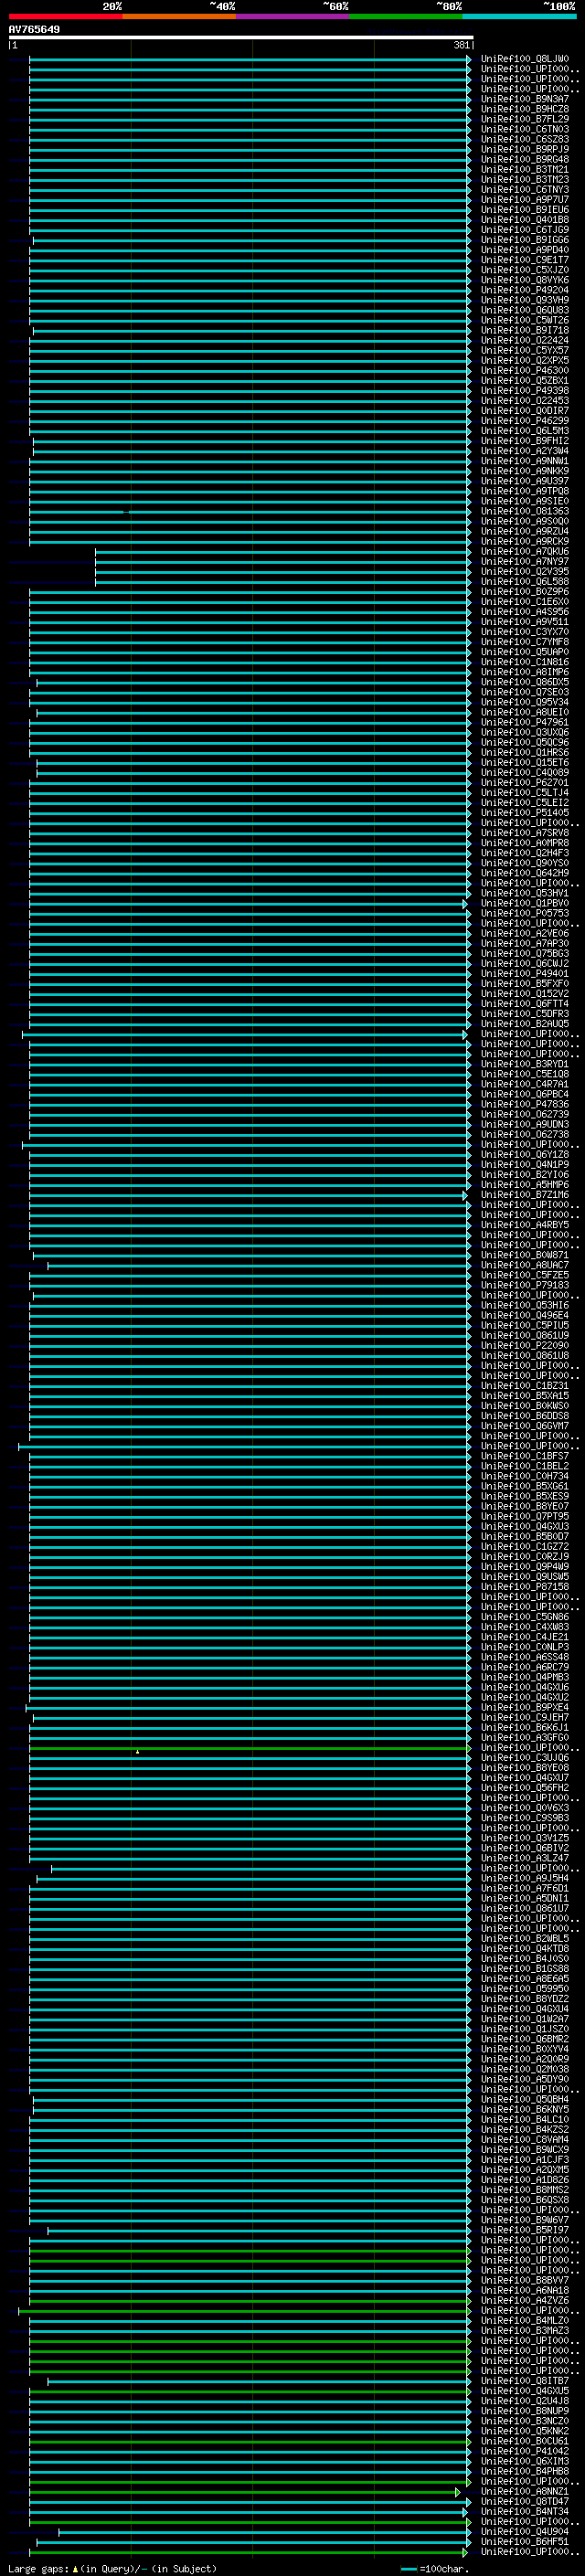Image resolution: width=585 pixels, height=2576 pixels.
Task: Select hit label UniRef100_Q642H9
Action: [524, 873]
